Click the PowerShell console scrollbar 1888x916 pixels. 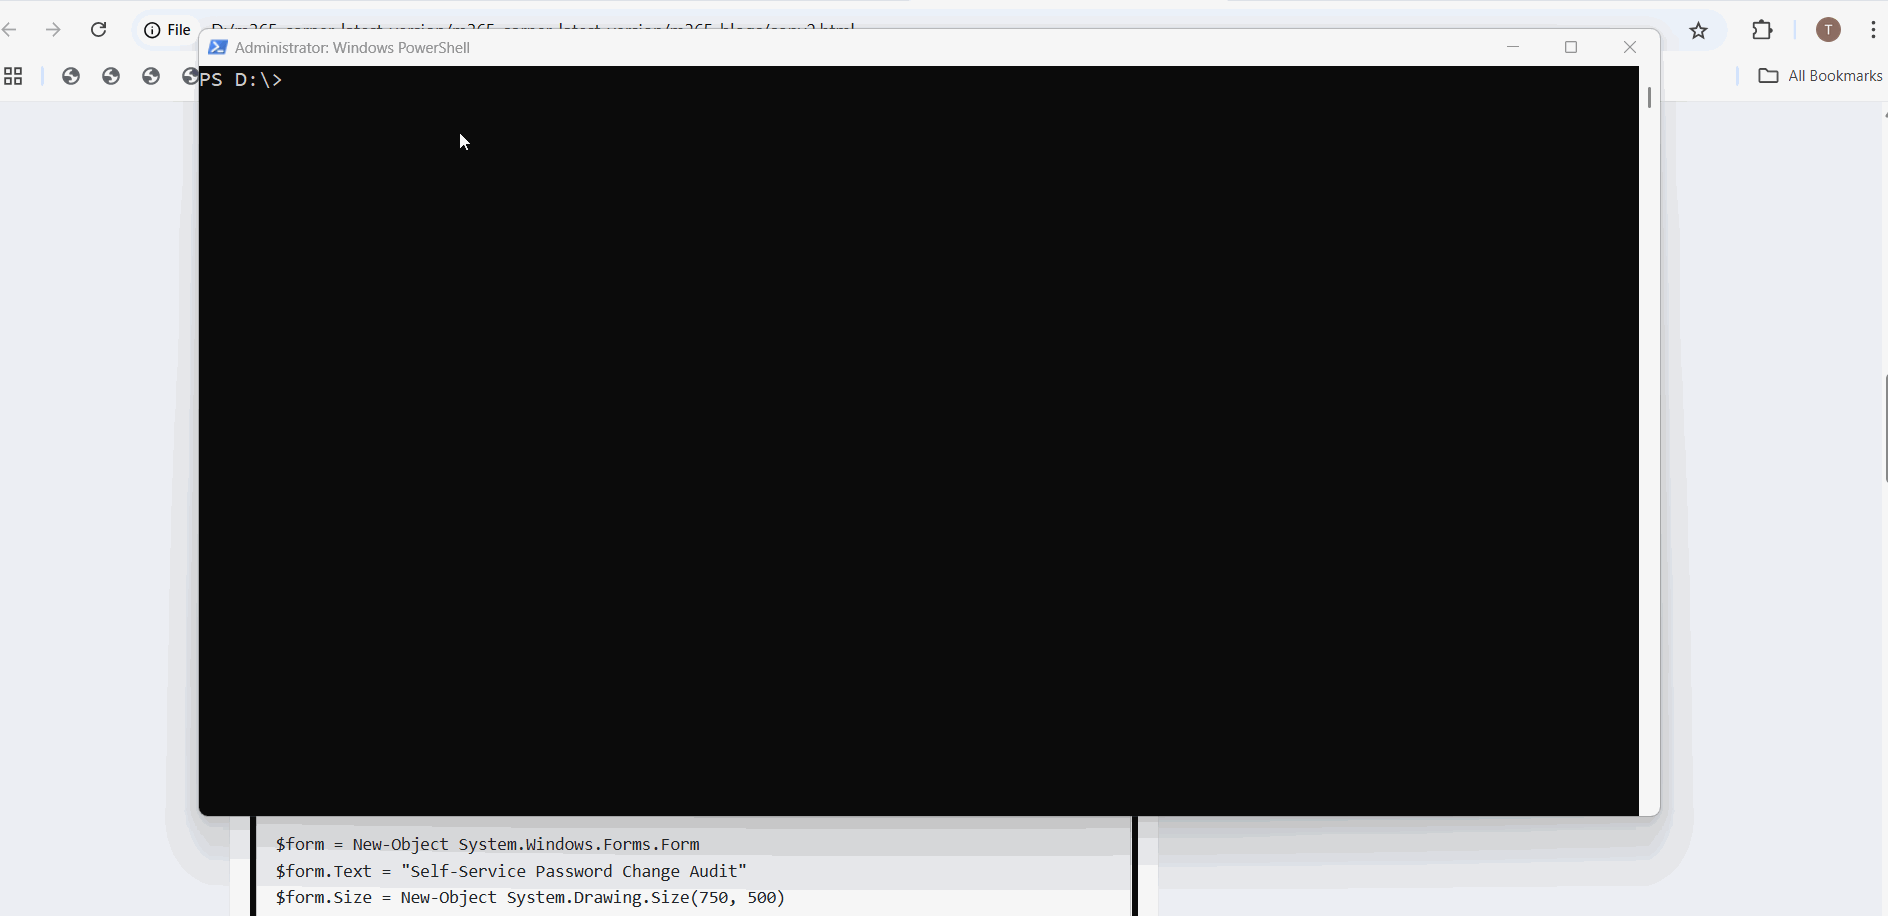coord(1649,98)
